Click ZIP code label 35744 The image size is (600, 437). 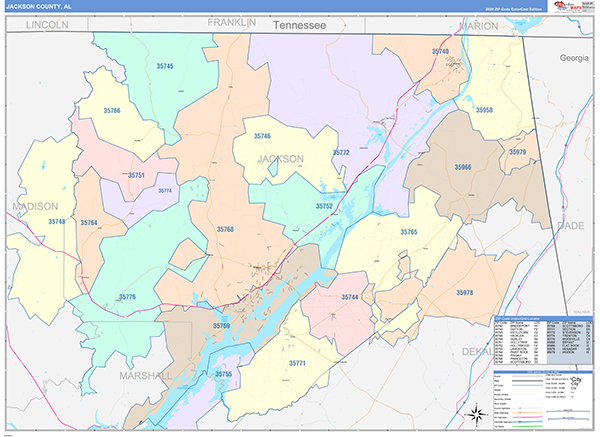[x=350, y=297]
